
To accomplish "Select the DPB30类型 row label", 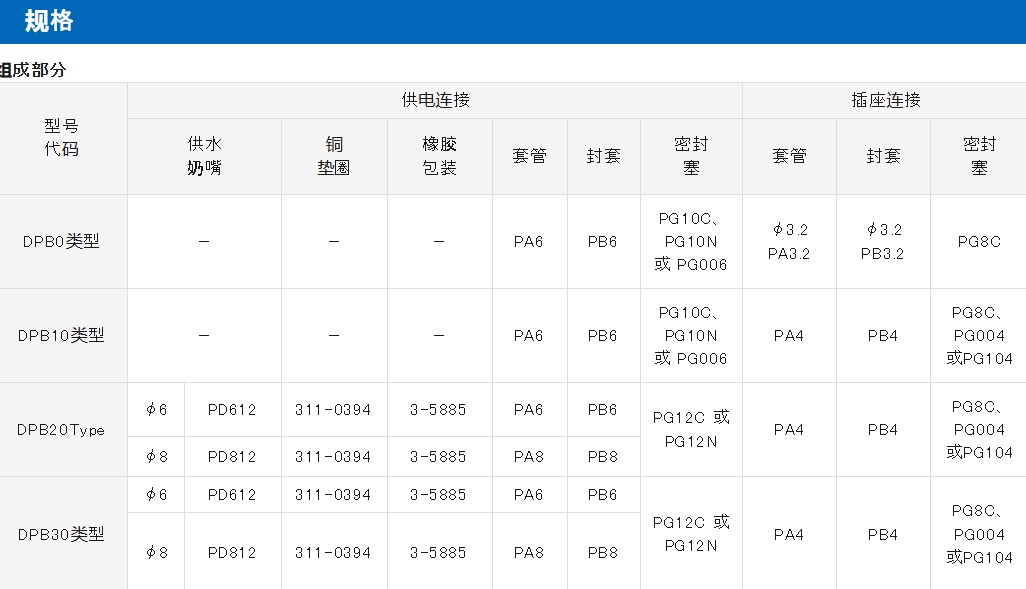I will click(x=62, y=534).
